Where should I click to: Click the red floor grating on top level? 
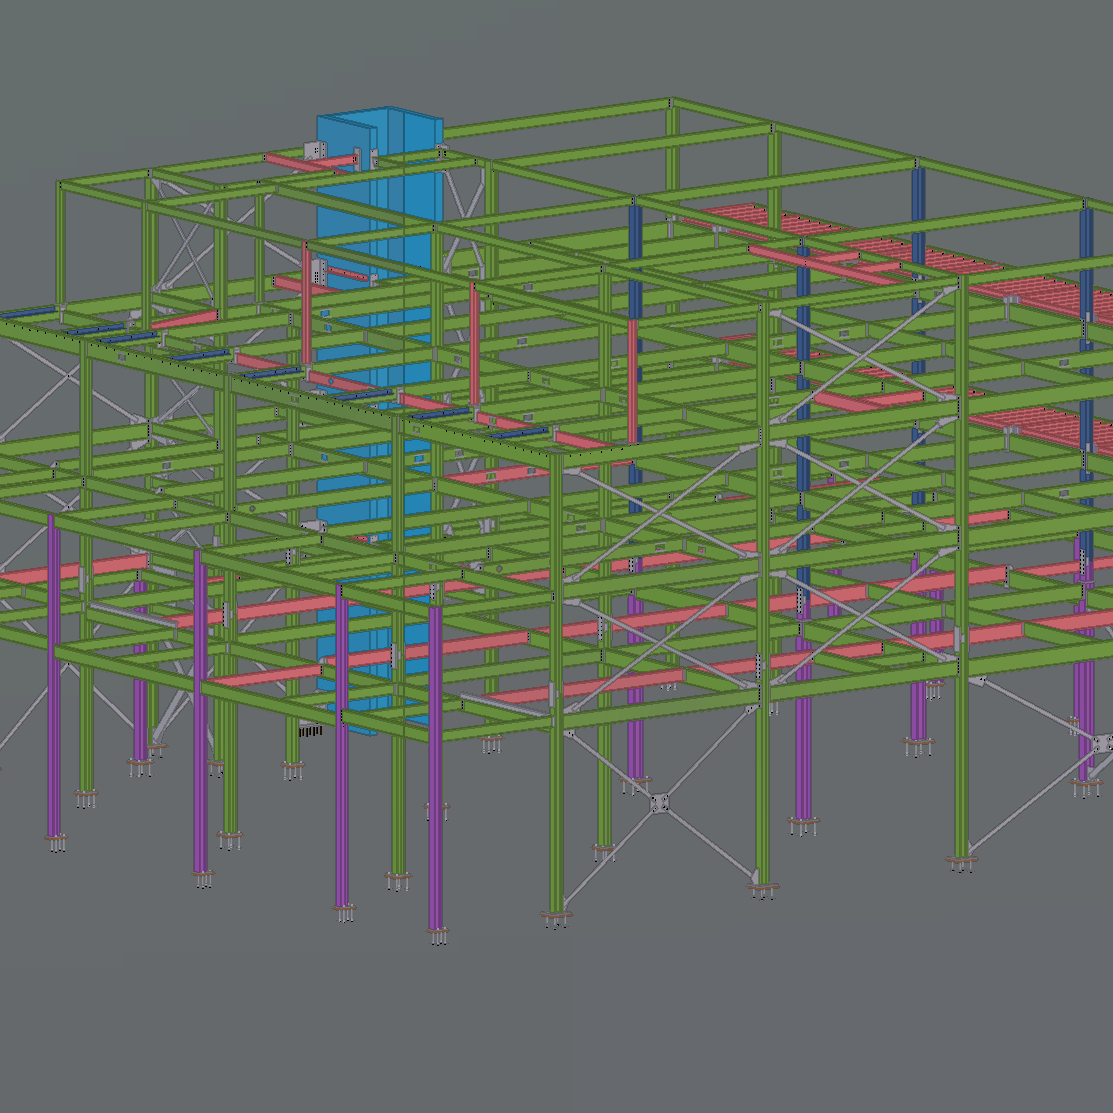[760, 222]
